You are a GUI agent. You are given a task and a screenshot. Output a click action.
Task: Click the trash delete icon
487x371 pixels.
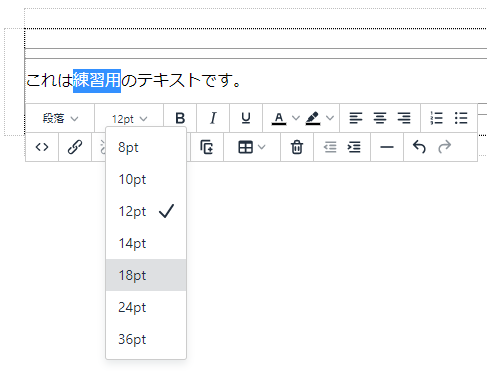coord(297,147)
